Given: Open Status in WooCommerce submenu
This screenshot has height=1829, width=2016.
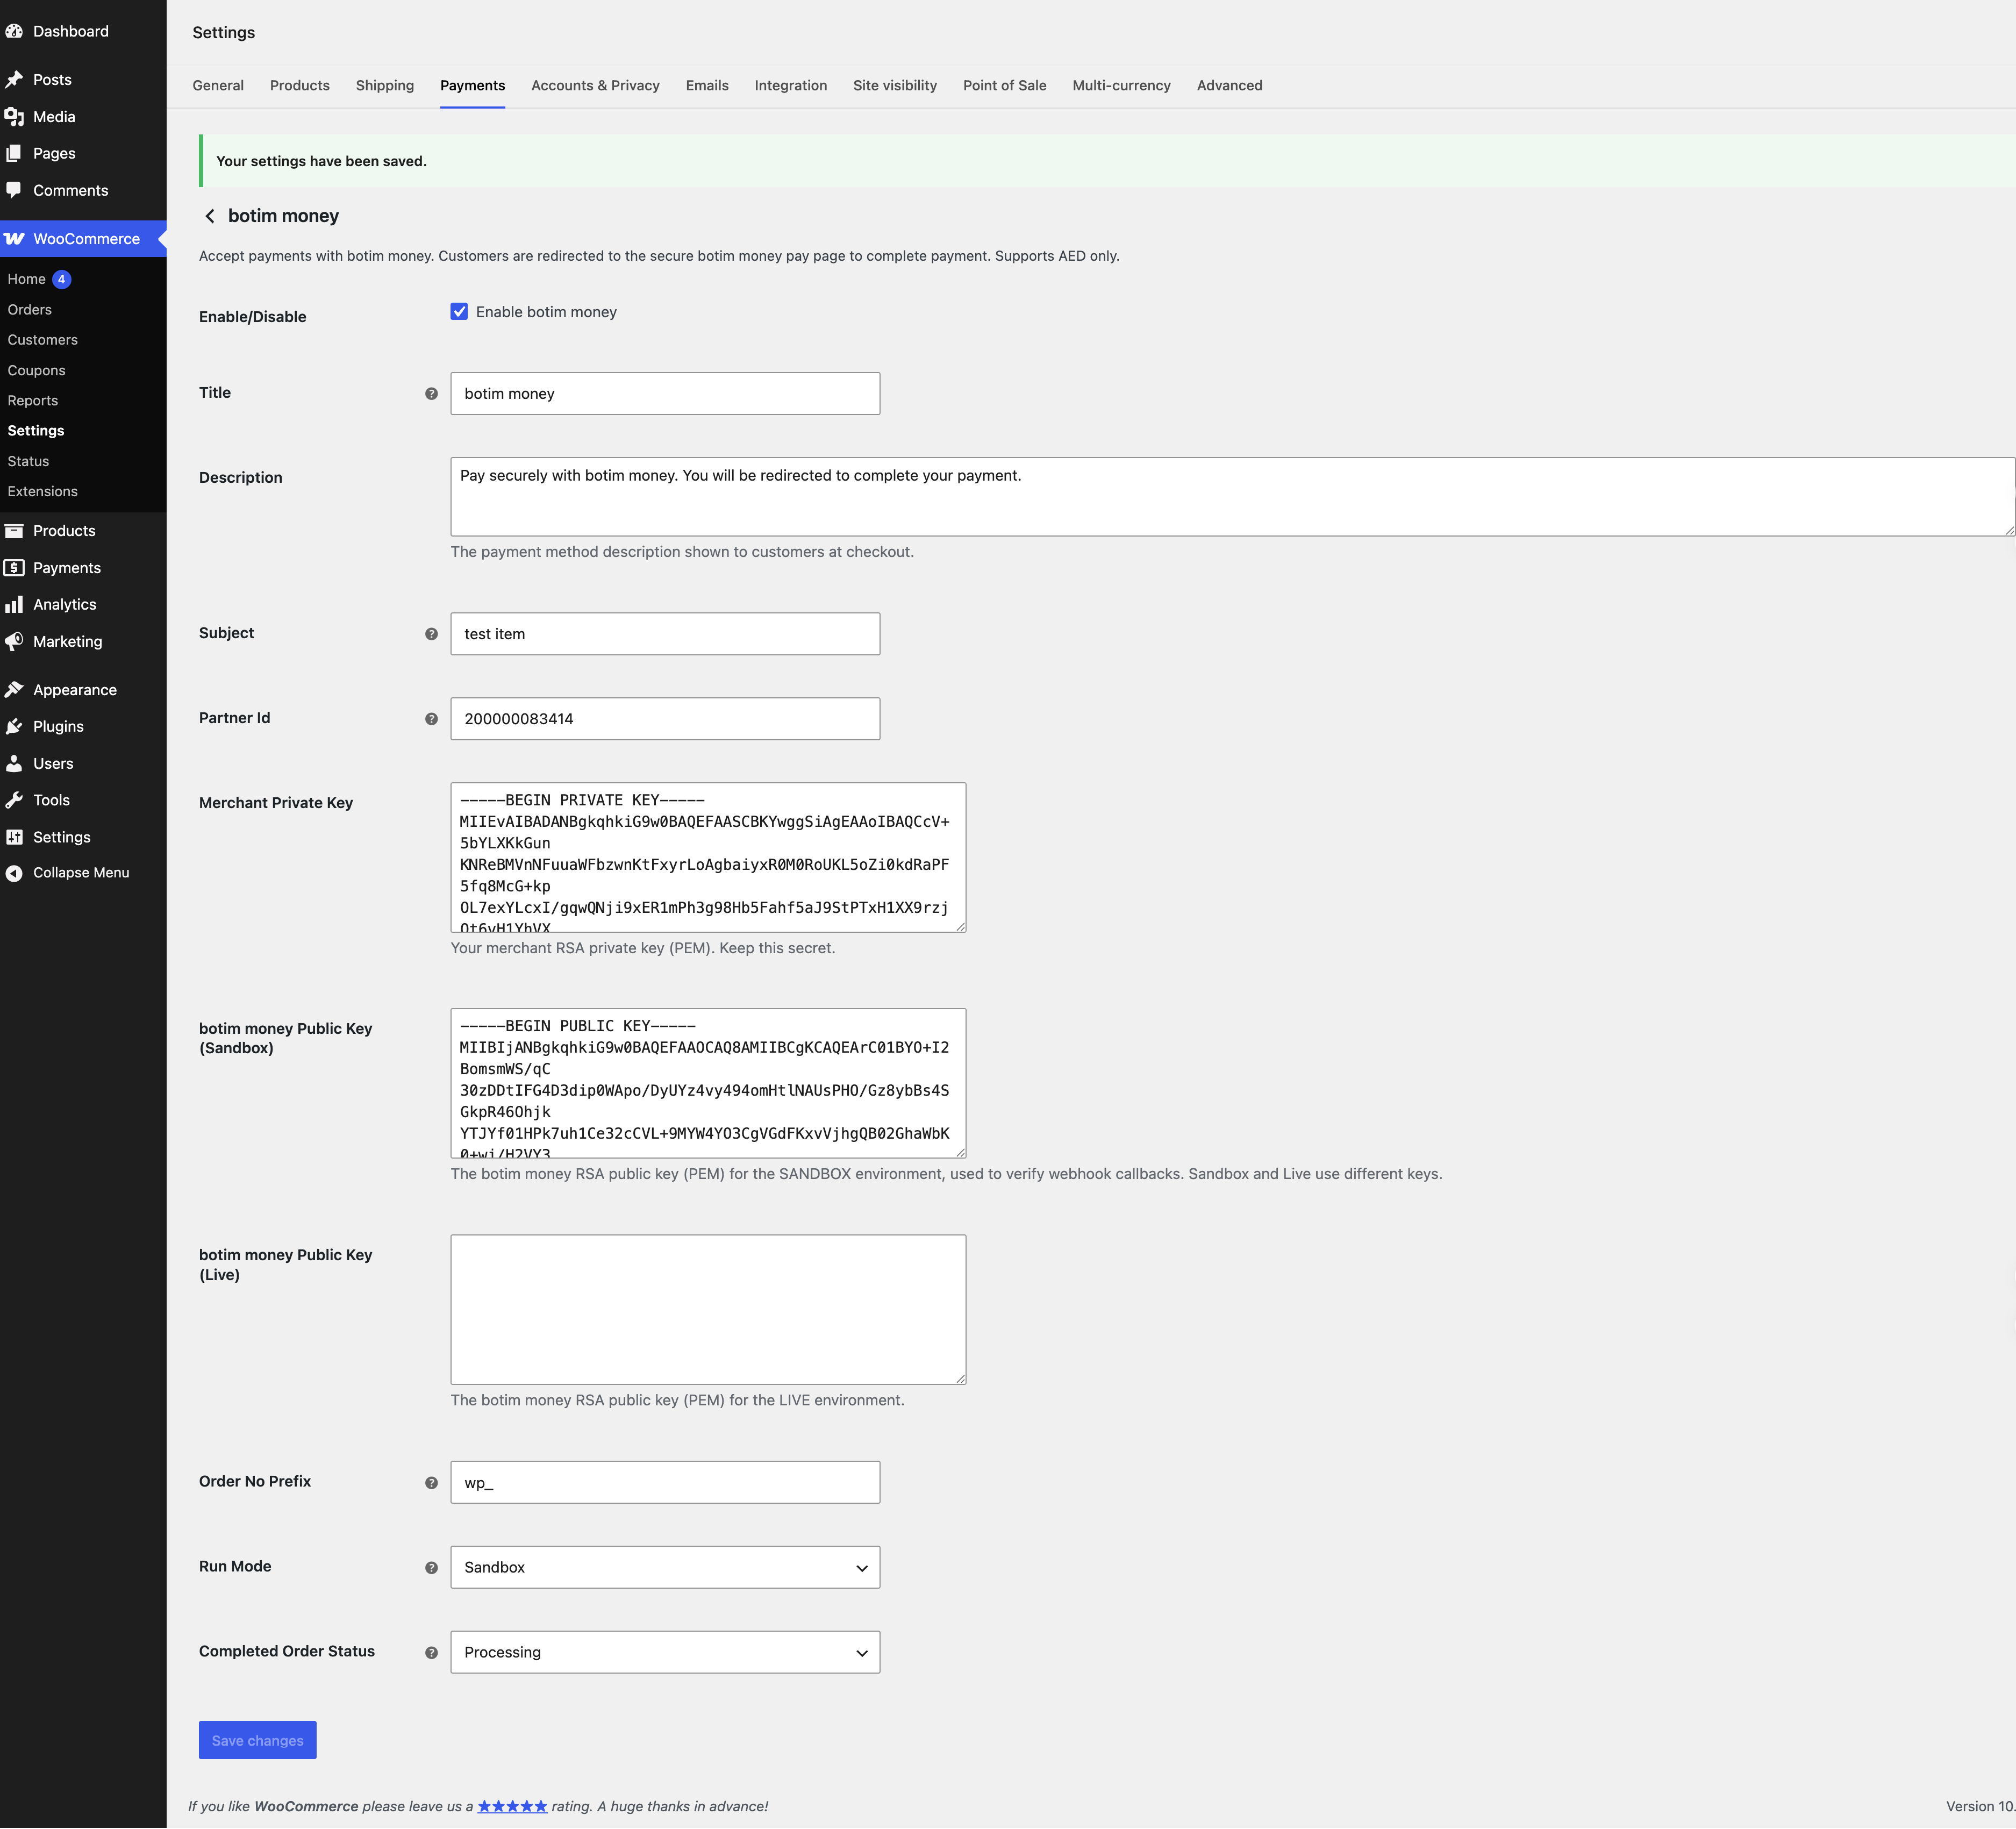Looking at the screenshot, I should click(x=28, y=461).
